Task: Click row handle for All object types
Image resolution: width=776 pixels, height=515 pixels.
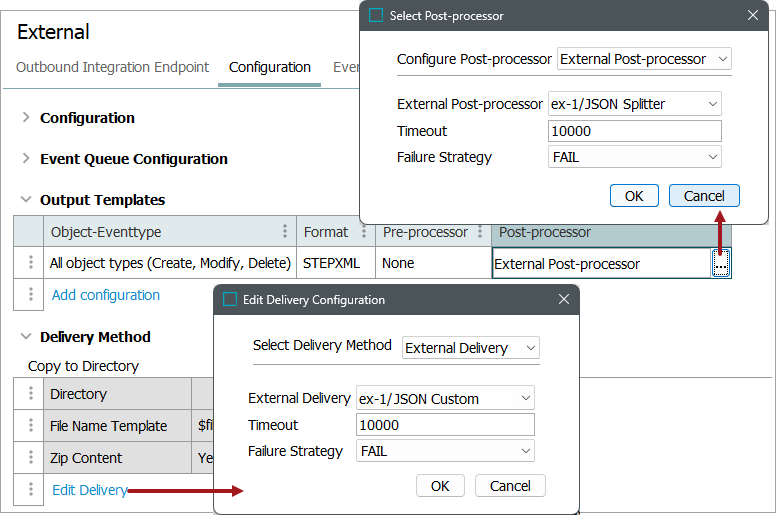Action: pyautogui.click(x=31, y=264)
